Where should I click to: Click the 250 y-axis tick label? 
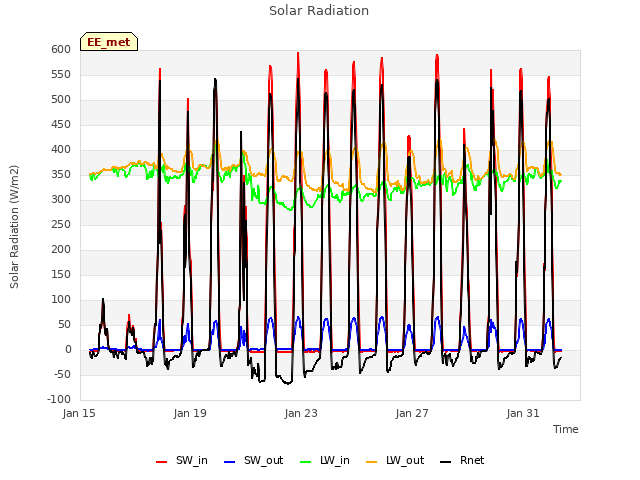coord(61,224)
